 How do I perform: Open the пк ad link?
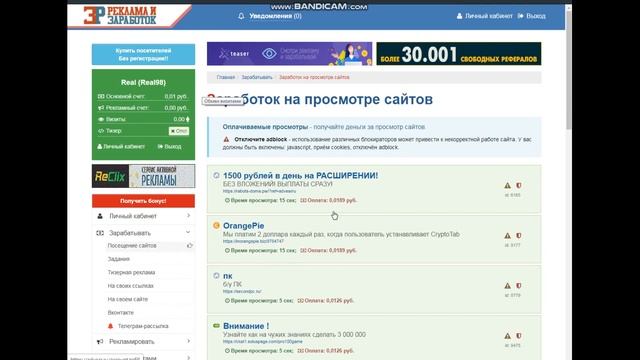[x=227, y=276]
